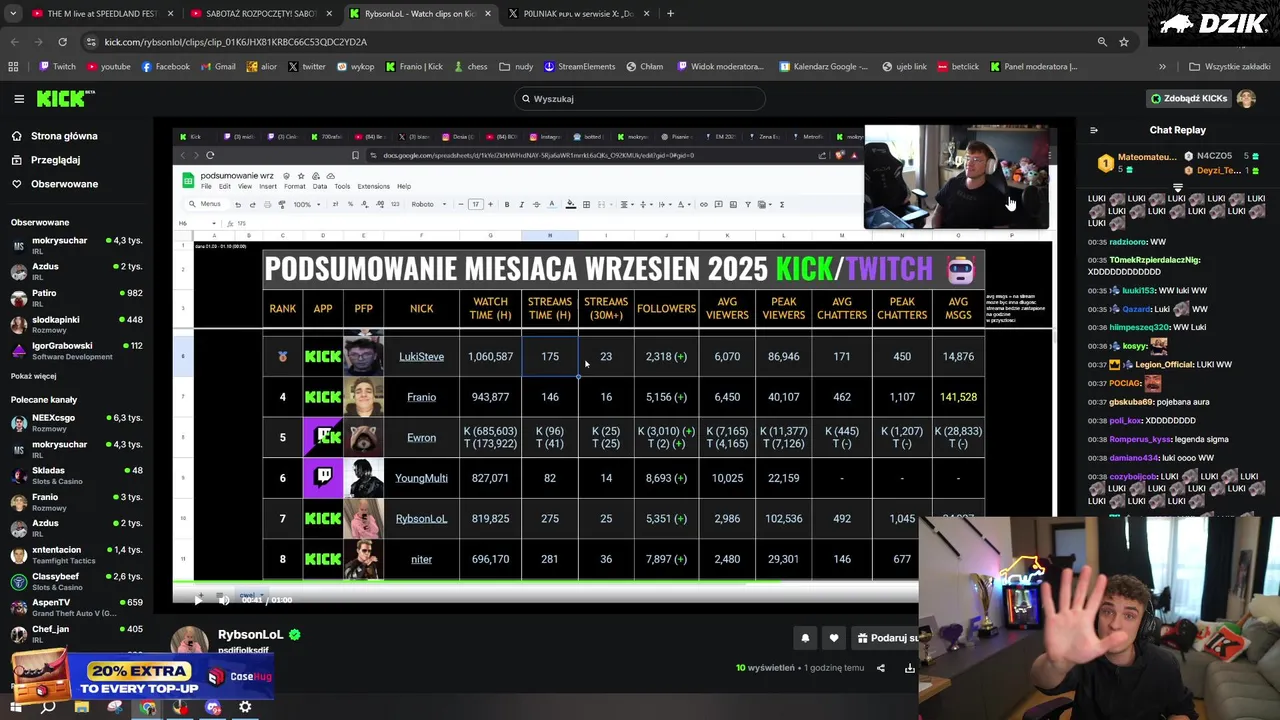Open the Kalendarz Google bookmark
1280x720 pixels.
(825, 67)
